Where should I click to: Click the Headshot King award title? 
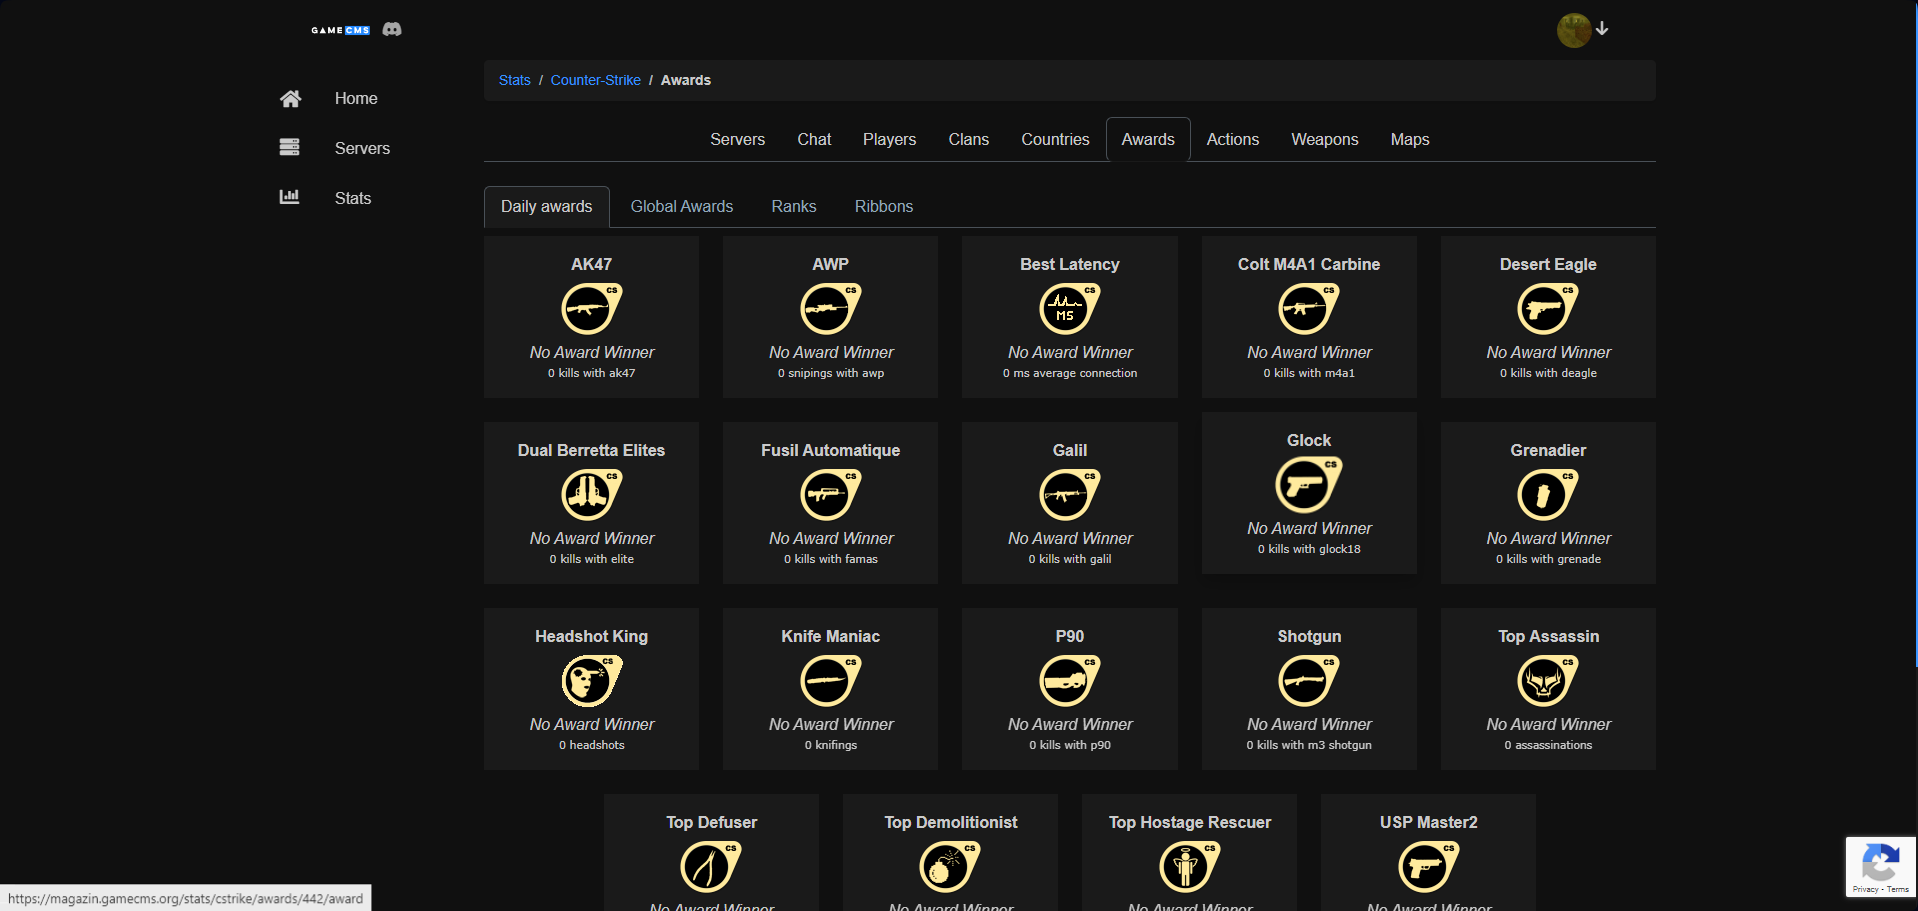tap(591, 636)
